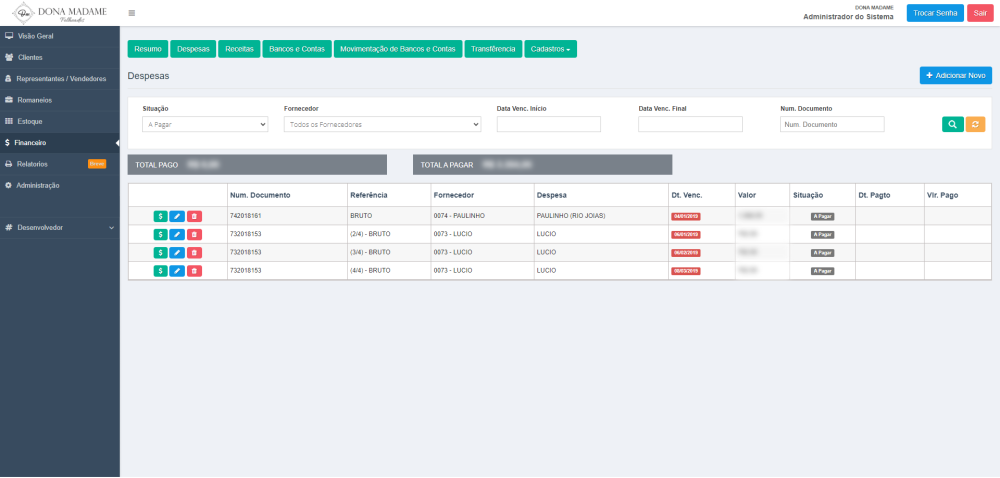The height and width of the screenshot is (478, 1000).
Task: Open Estoque in the sidebar
Action: click(30, 121)
